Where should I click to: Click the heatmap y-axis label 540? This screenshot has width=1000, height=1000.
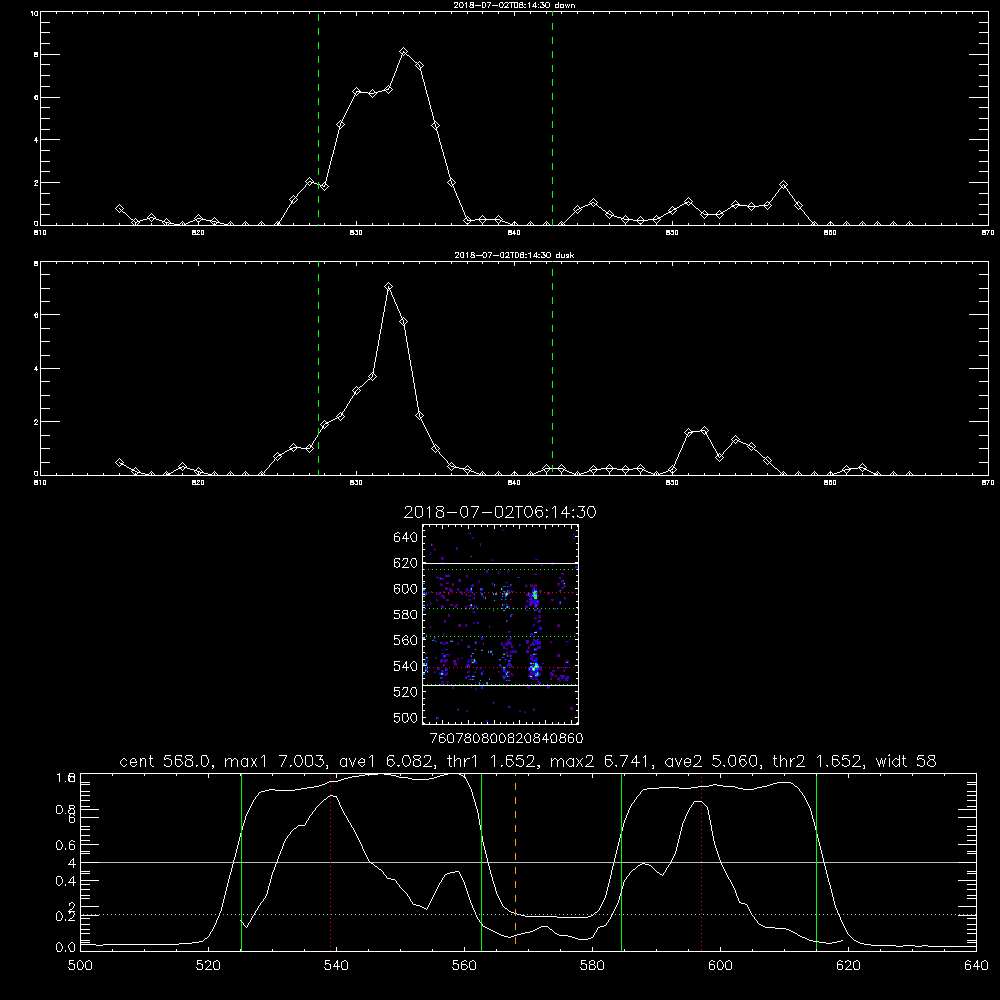[406, 666]
